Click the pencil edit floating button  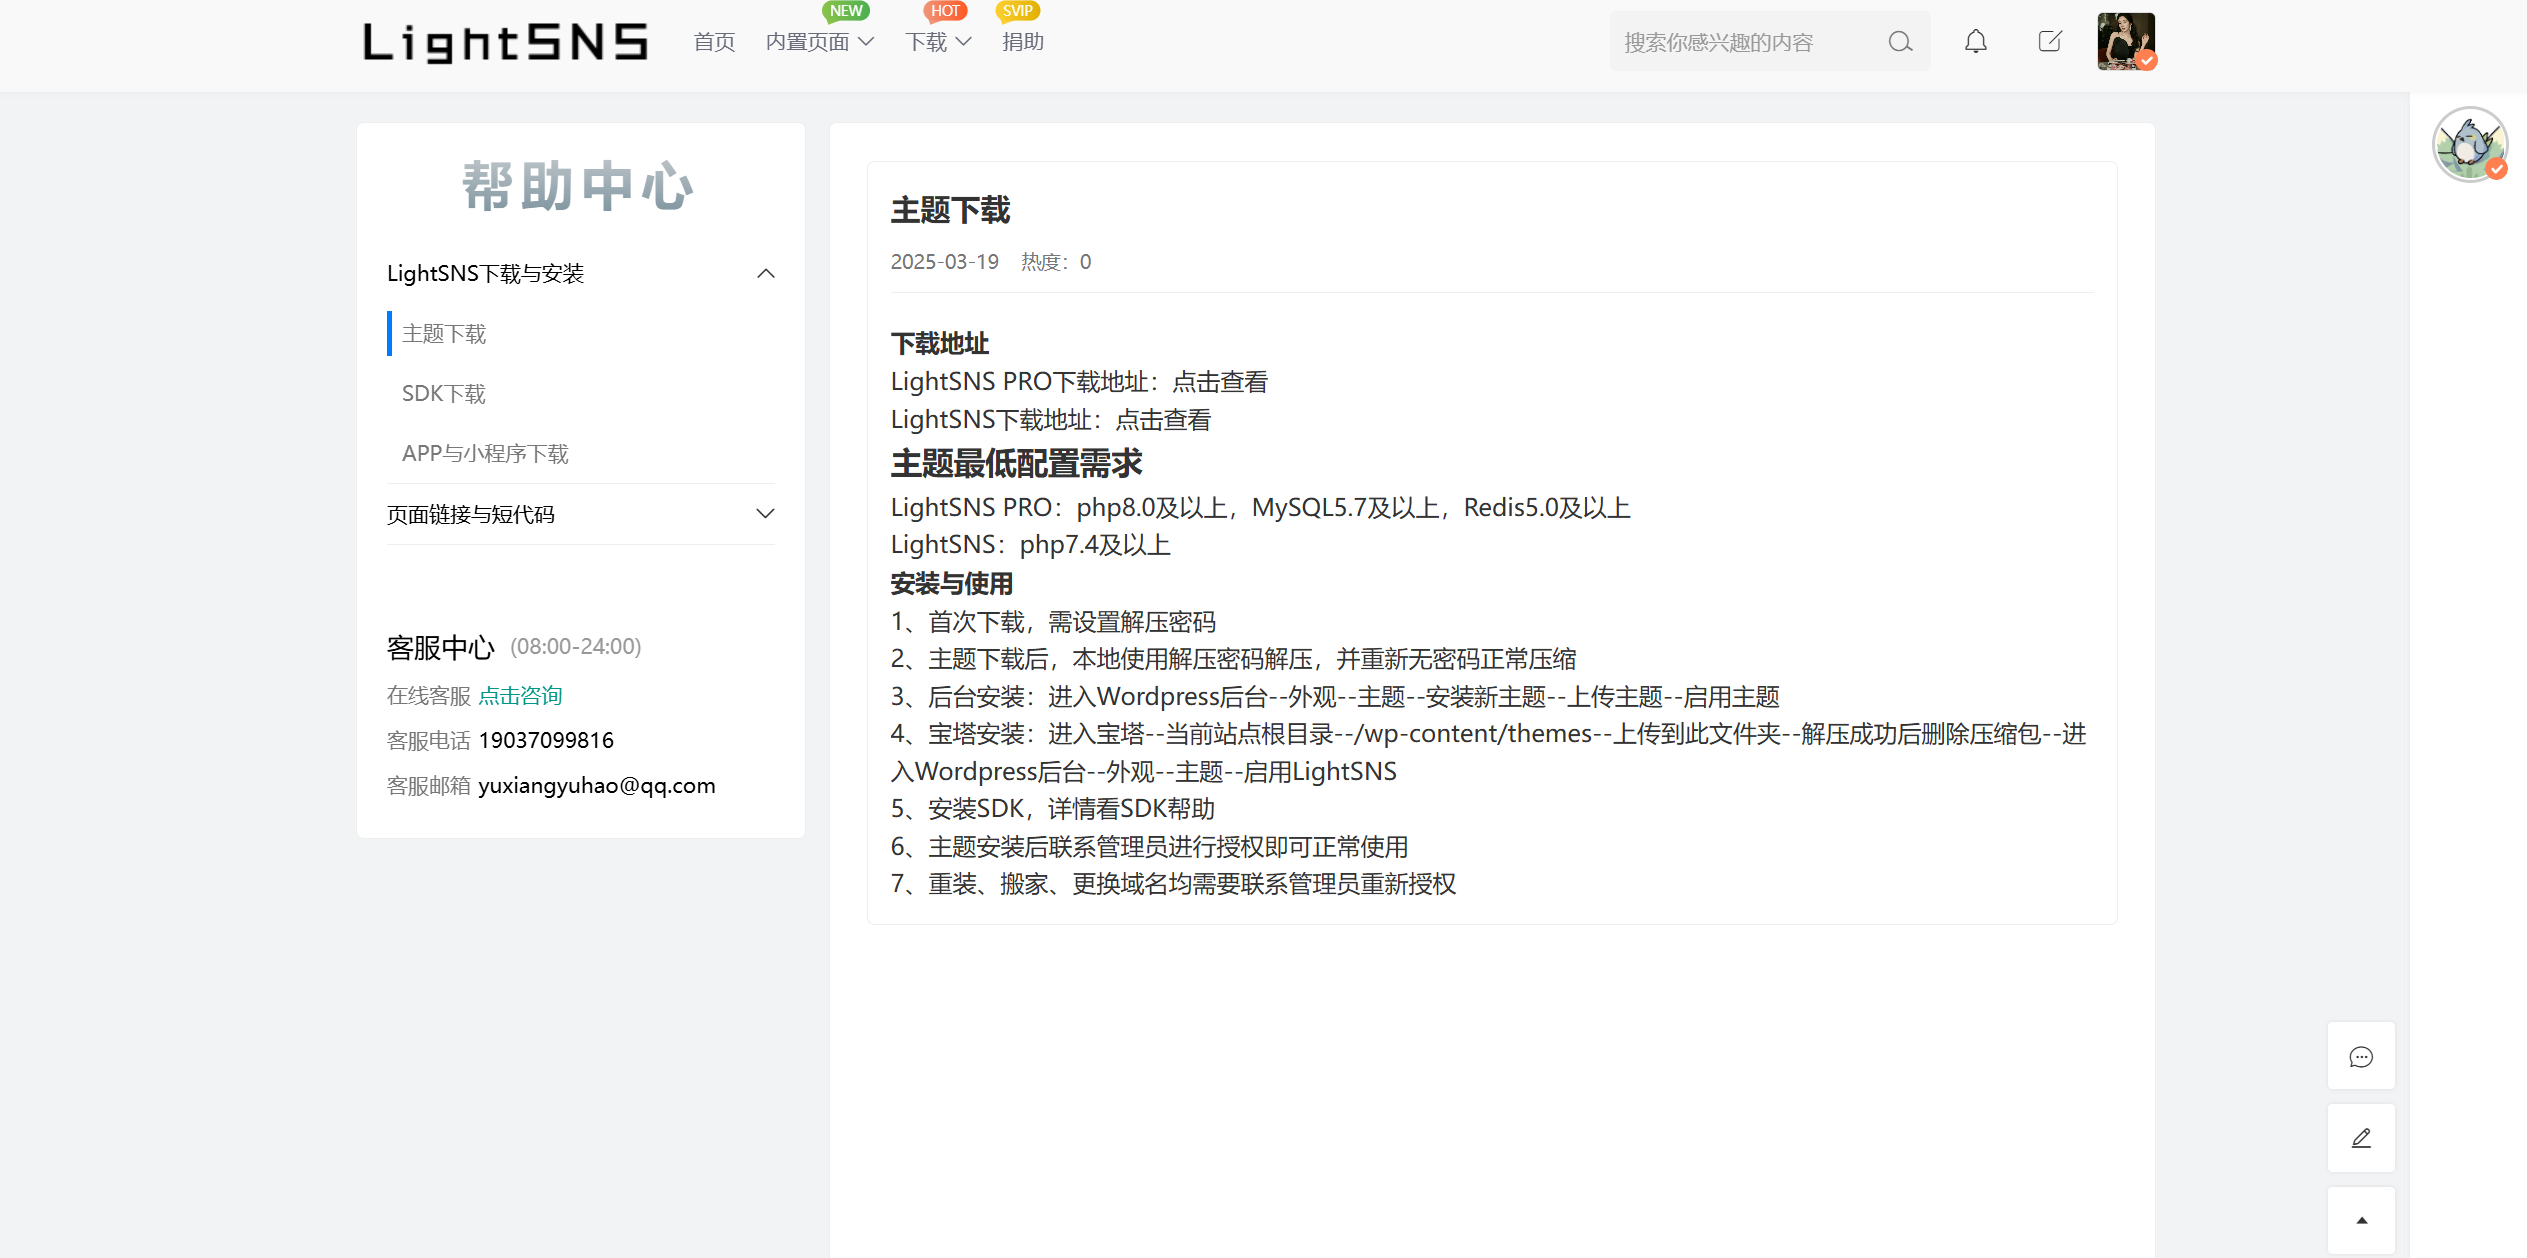pyautogui.click(x=2361, y=1138)
